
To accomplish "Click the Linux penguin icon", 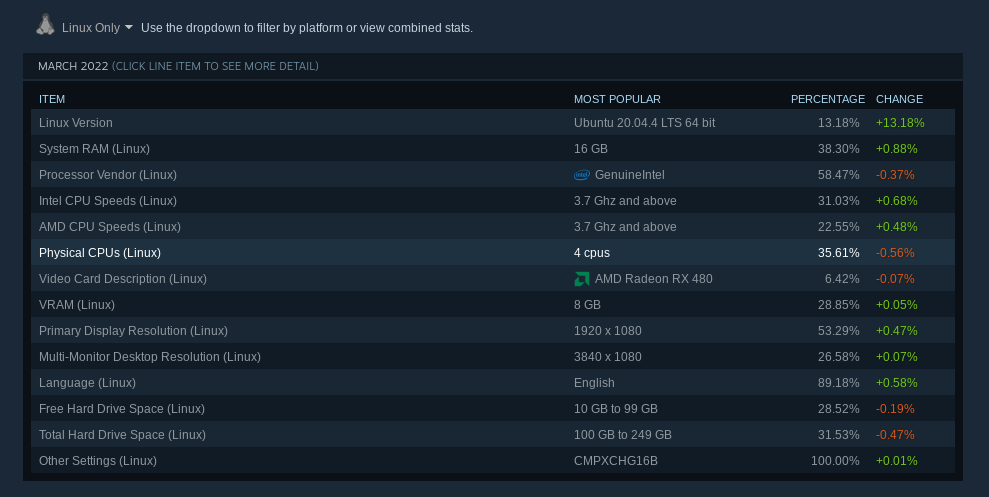I will [x=45, y=25].
